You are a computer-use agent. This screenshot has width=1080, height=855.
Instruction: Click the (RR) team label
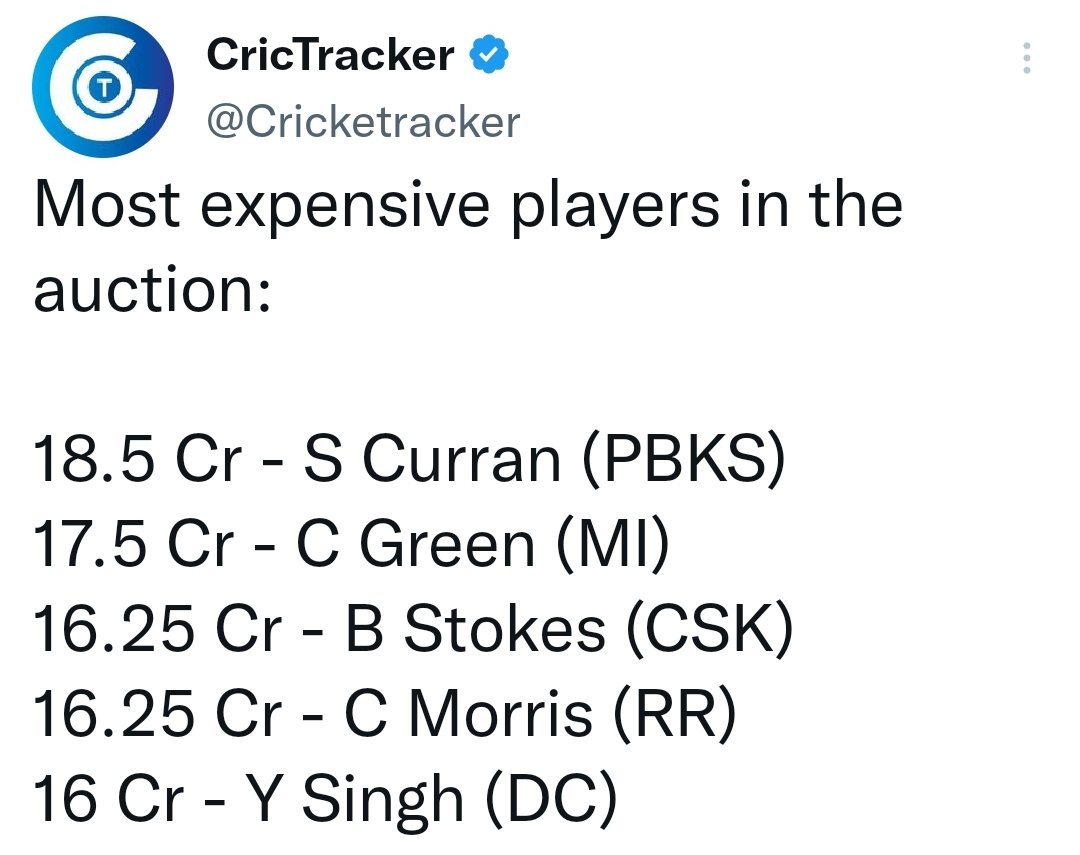674,714
